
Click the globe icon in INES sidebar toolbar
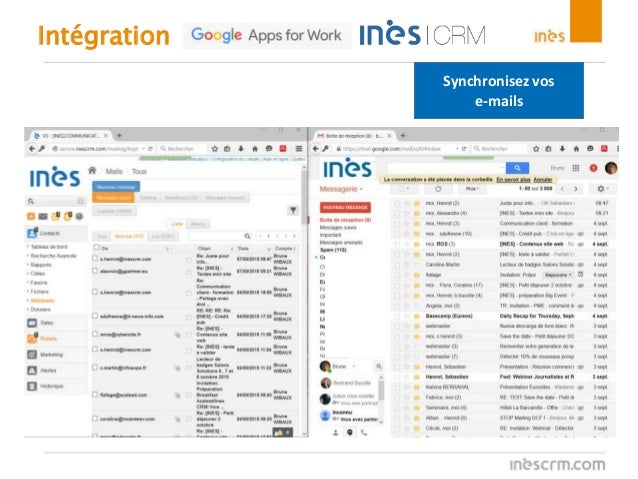pos(79,217)
